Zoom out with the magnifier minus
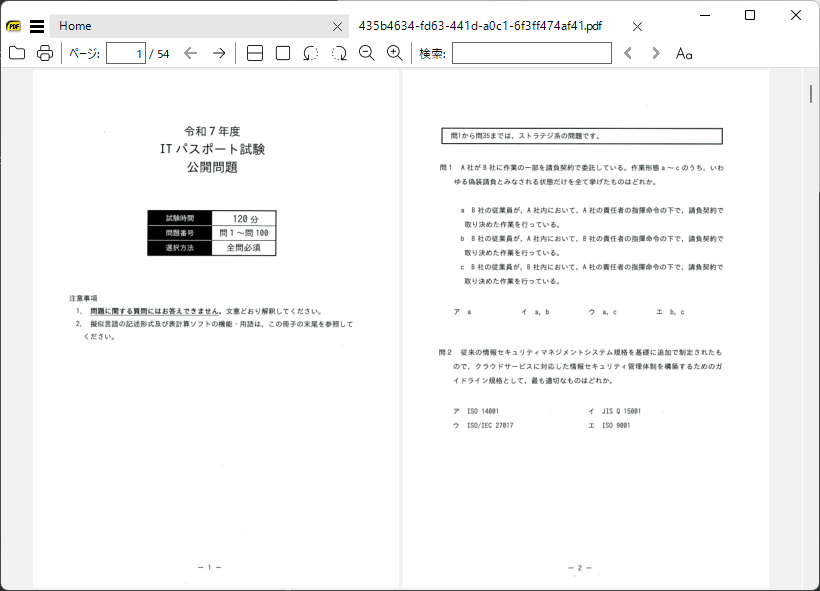This screenshot has width=820, height=591. tap(367, 53)
